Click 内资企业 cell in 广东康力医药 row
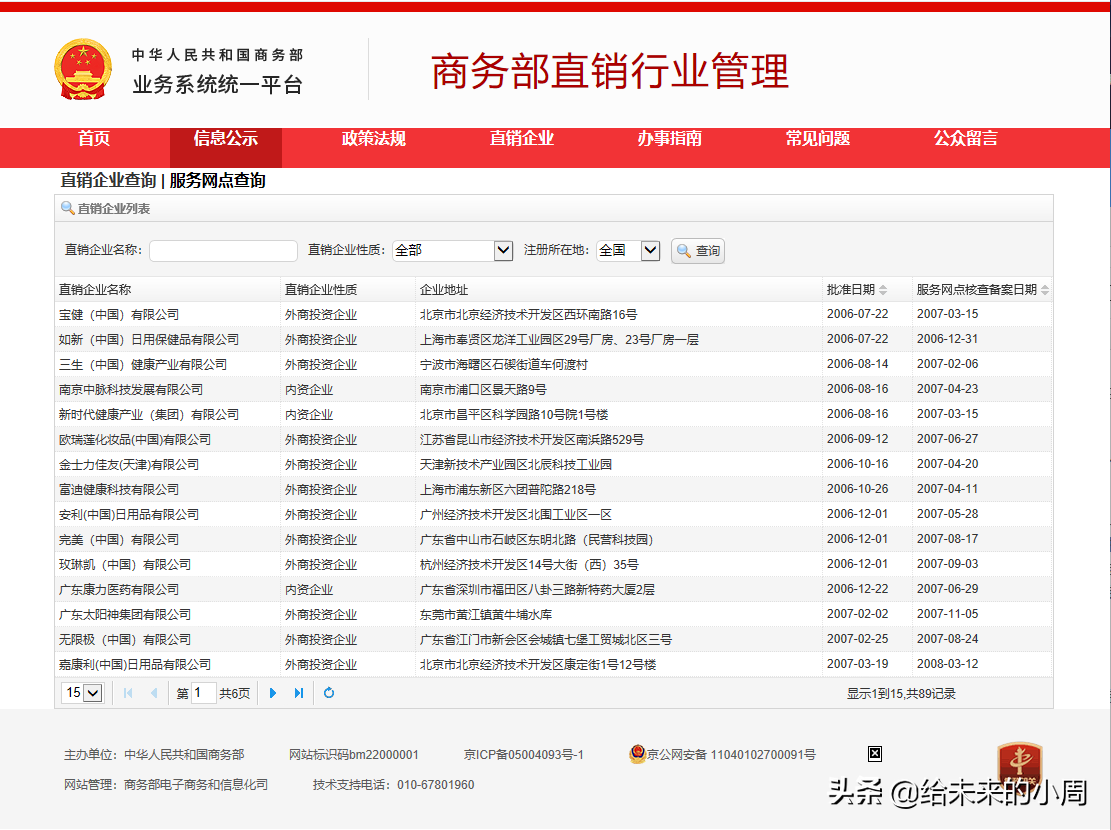The image size is (1111, 830). [x=309, y=590]
